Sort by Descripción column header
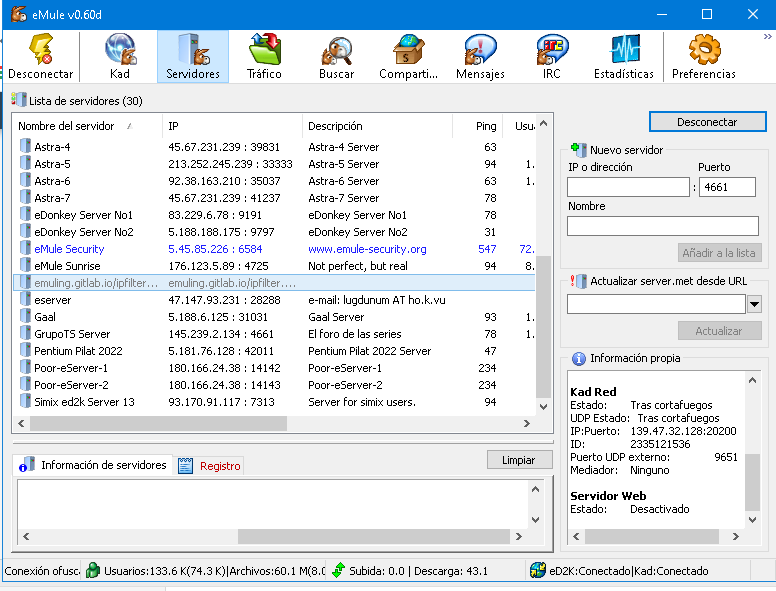 coord(377,126)
